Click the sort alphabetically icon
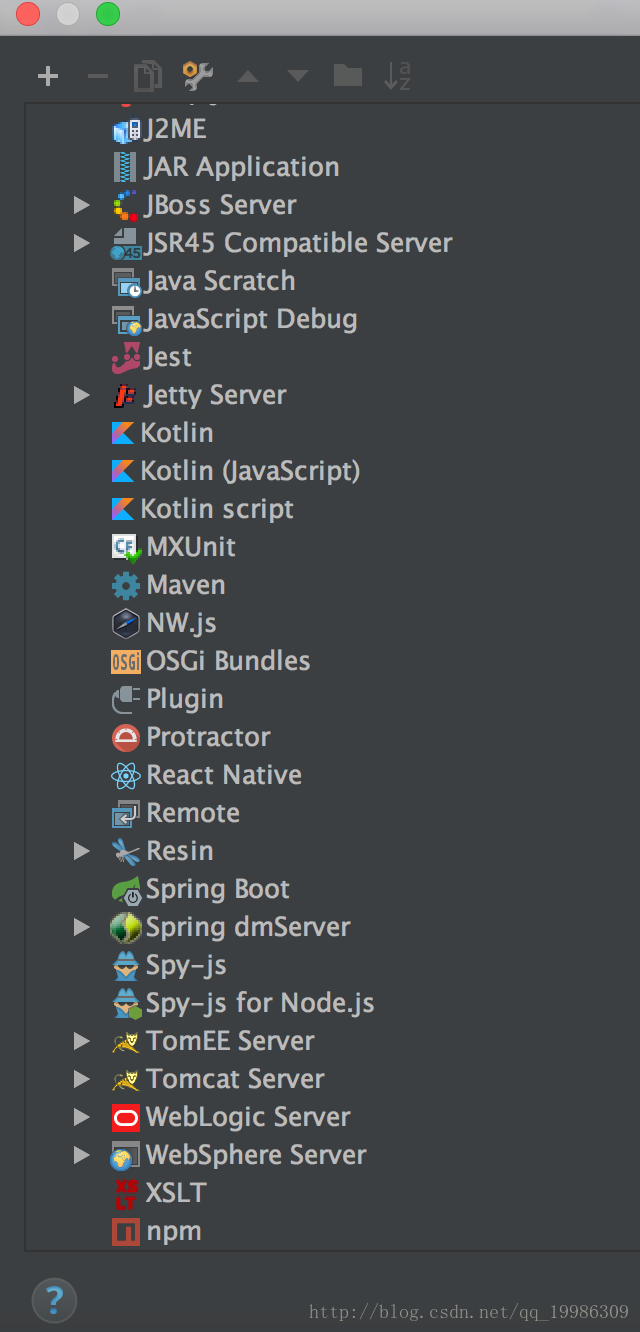Image resolution: width=640 pixels, height=1332 pixels. point(397,76)
